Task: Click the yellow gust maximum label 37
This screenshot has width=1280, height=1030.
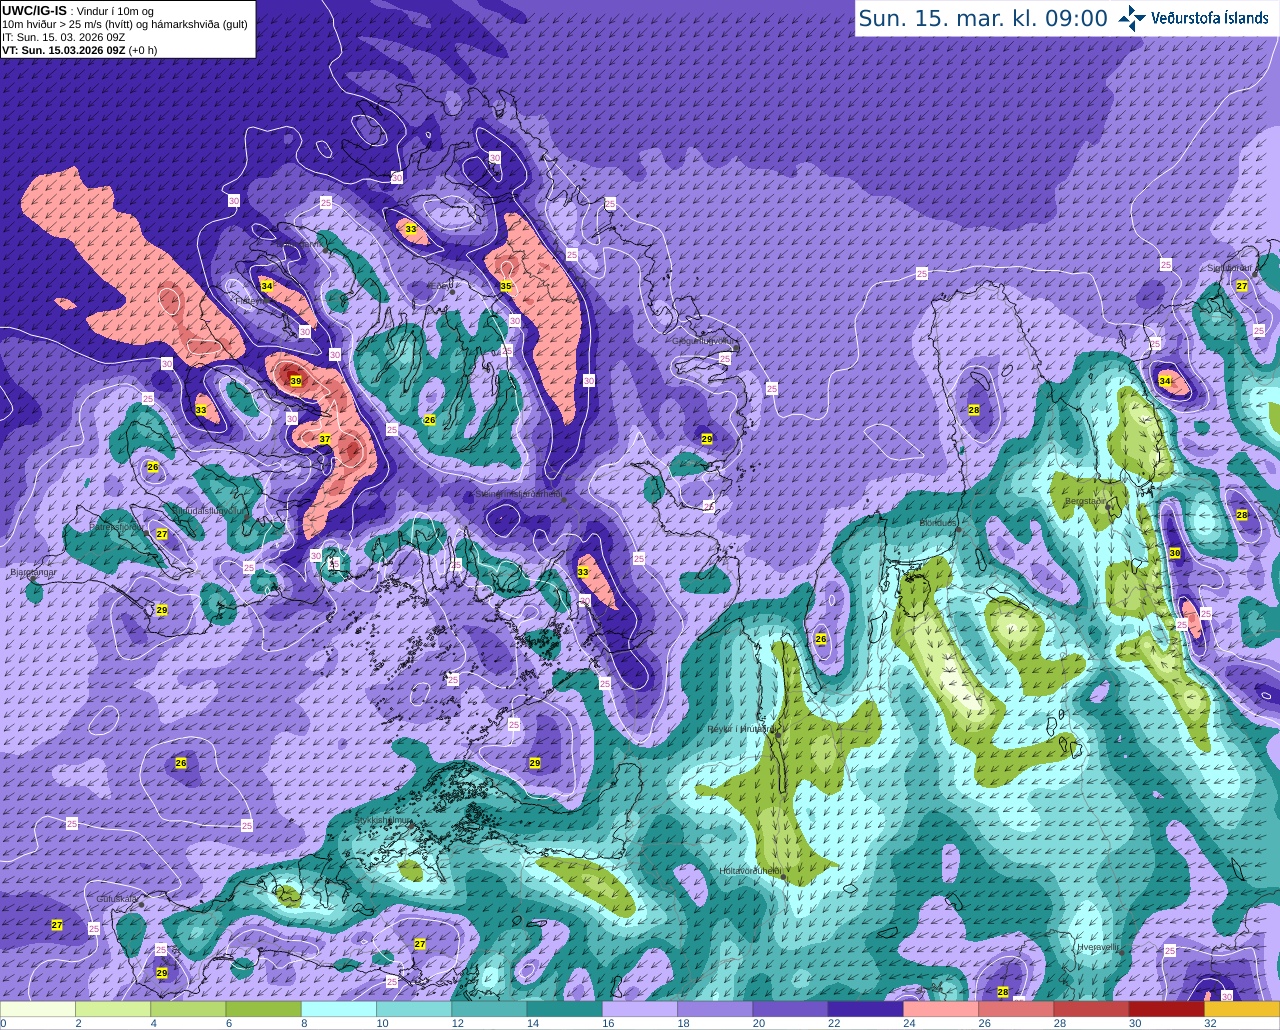Action: [325, 439]
